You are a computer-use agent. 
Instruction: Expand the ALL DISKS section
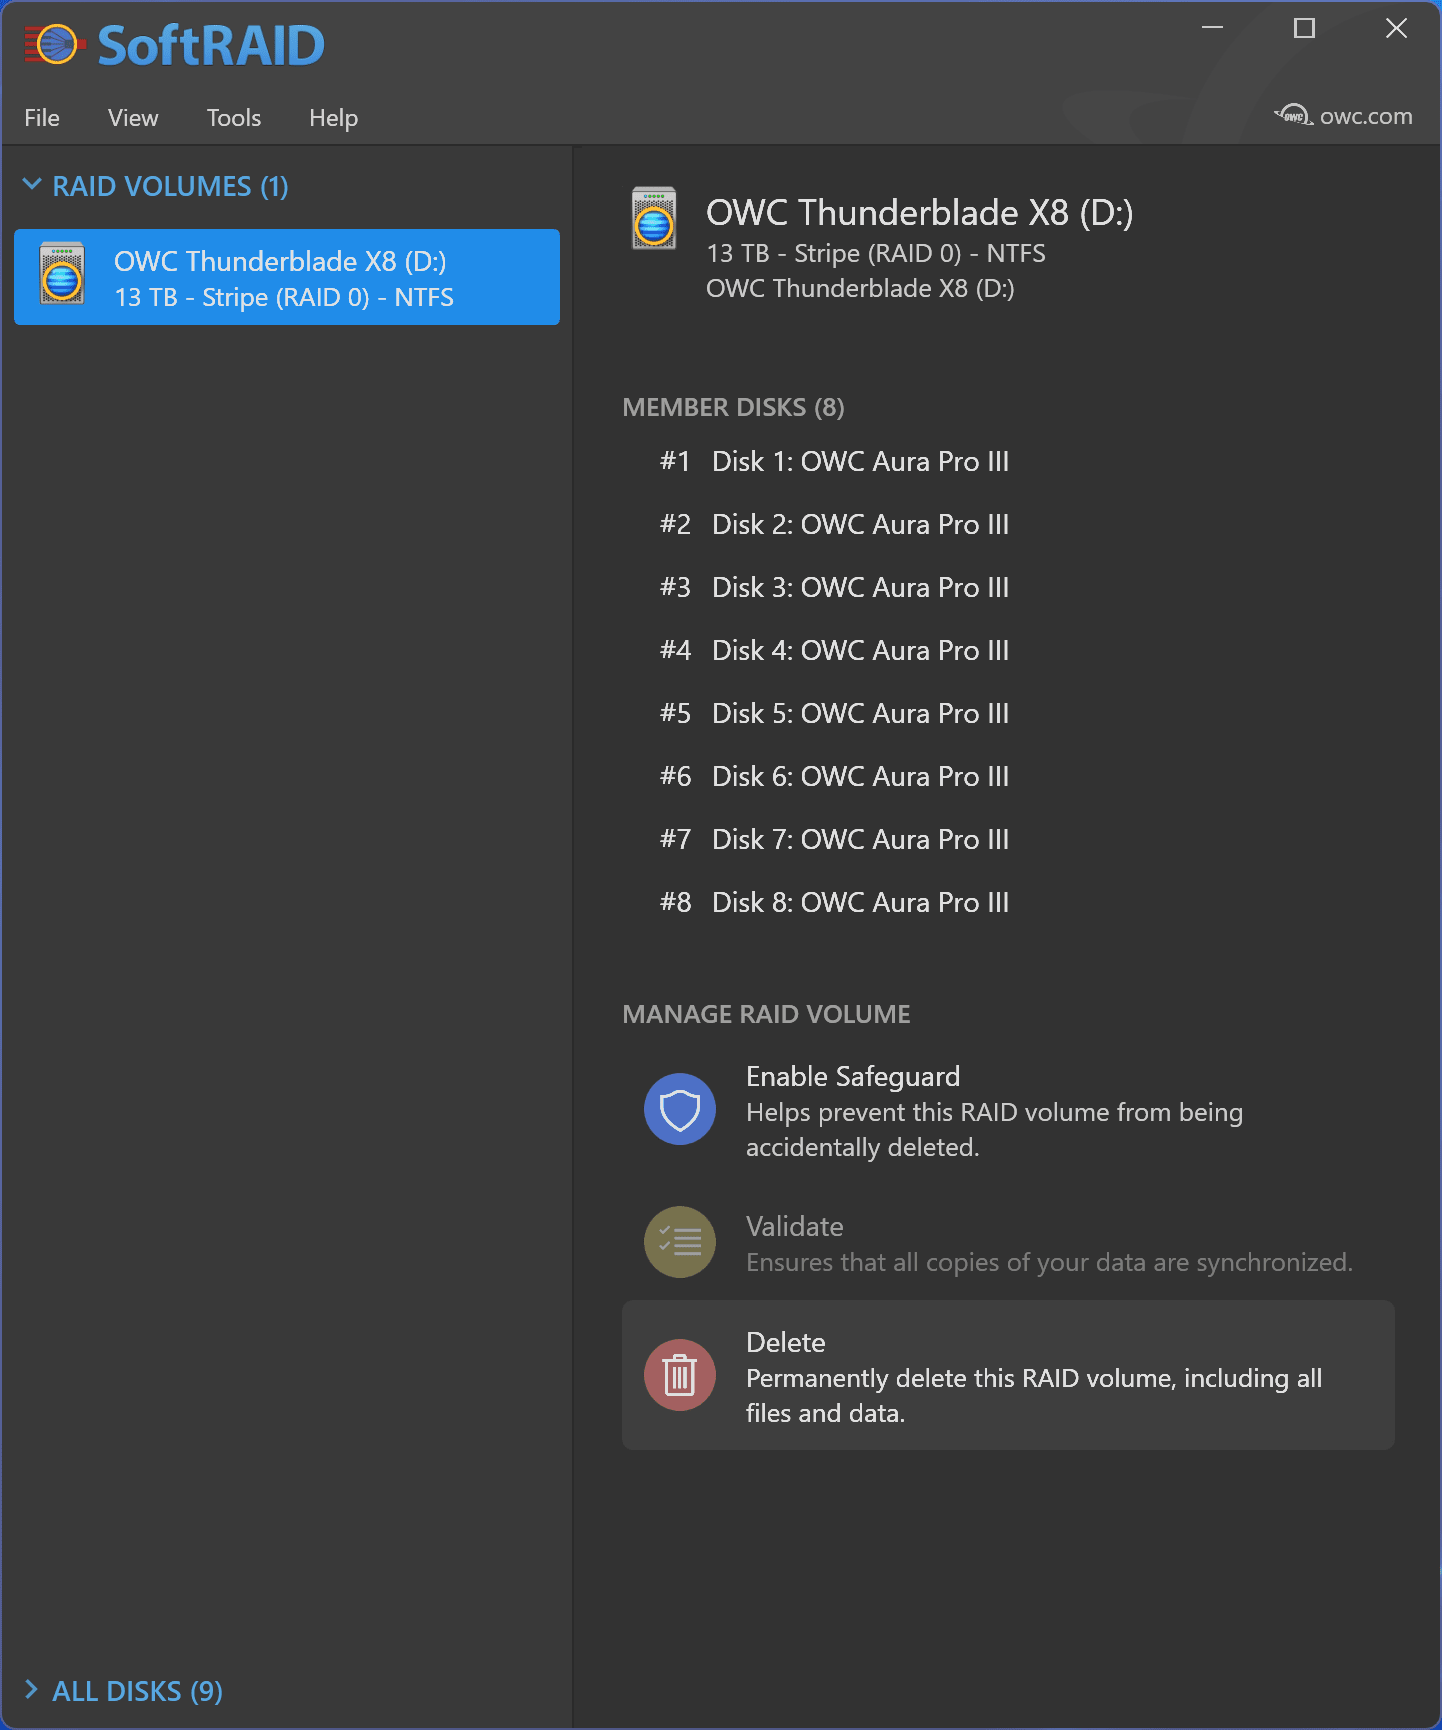(32, 1690)
